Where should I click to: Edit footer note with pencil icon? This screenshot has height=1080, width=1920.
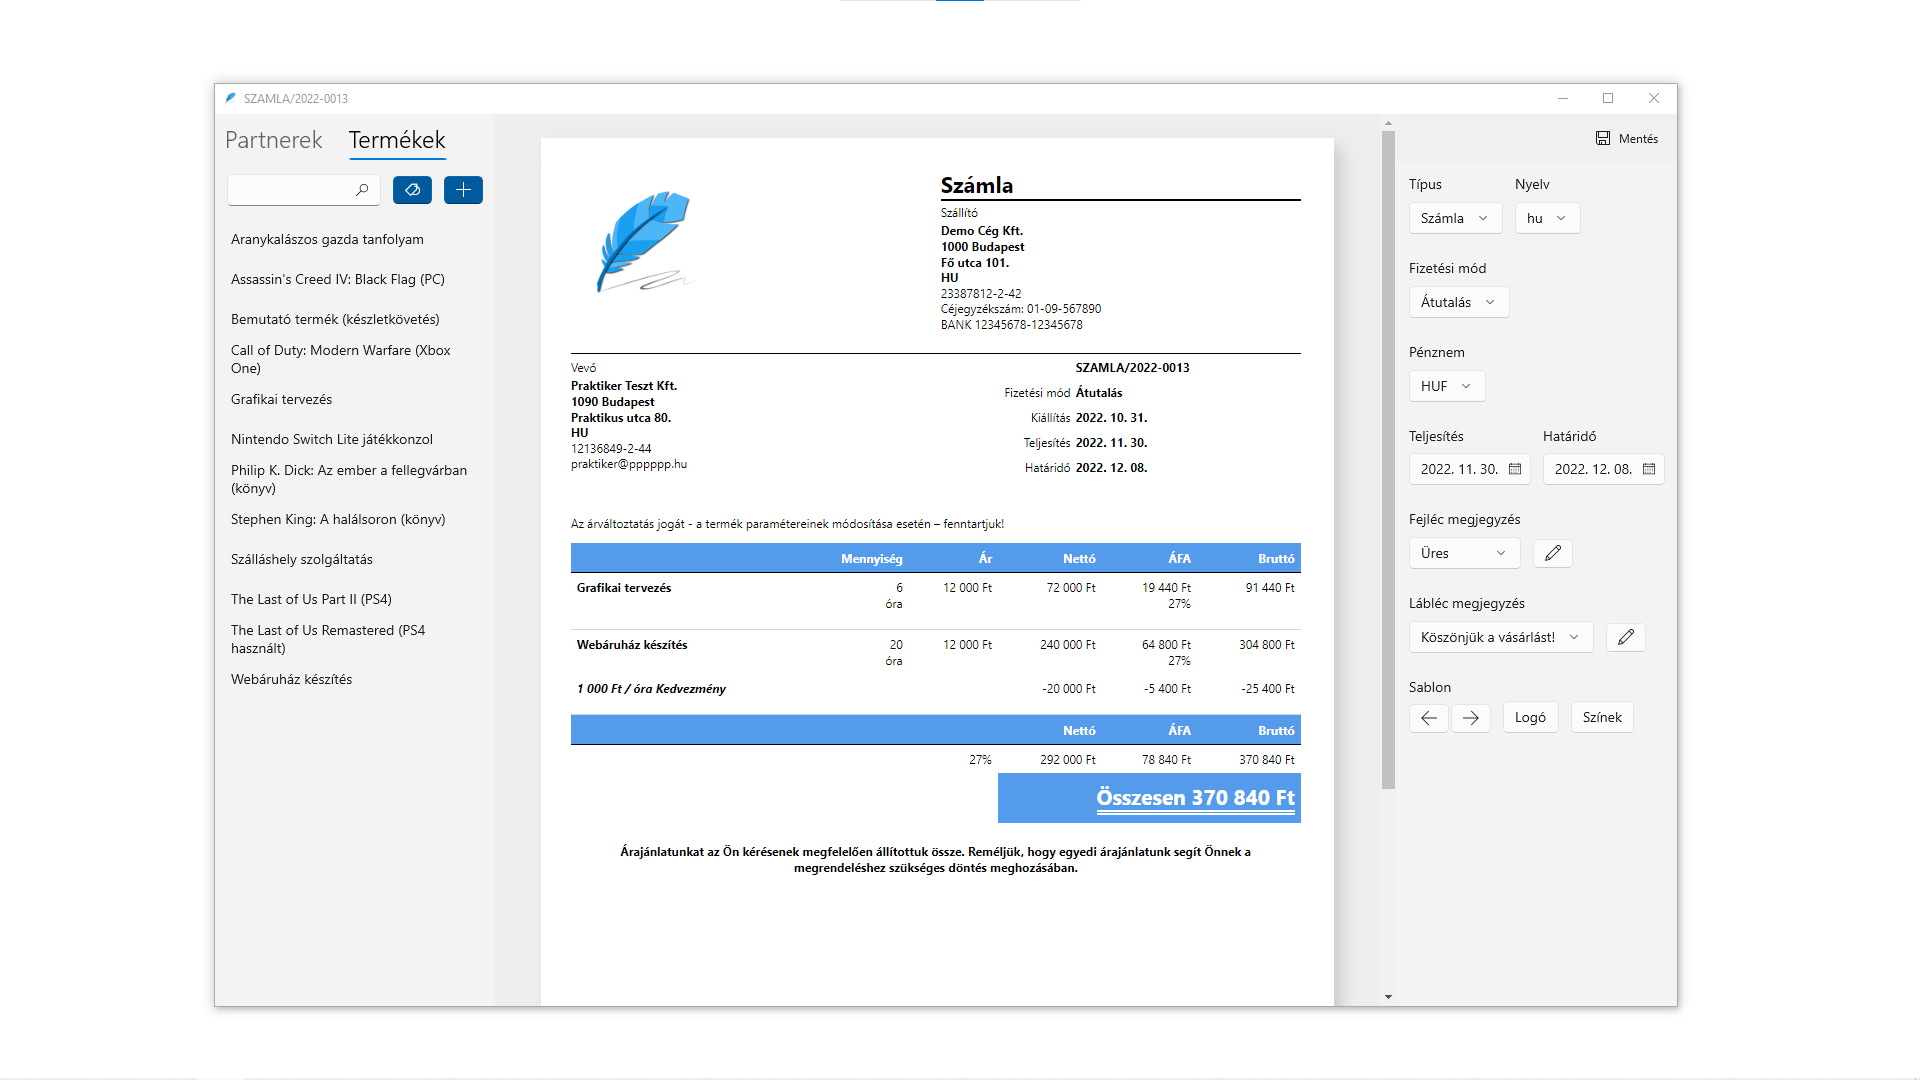click(1625, 637)
